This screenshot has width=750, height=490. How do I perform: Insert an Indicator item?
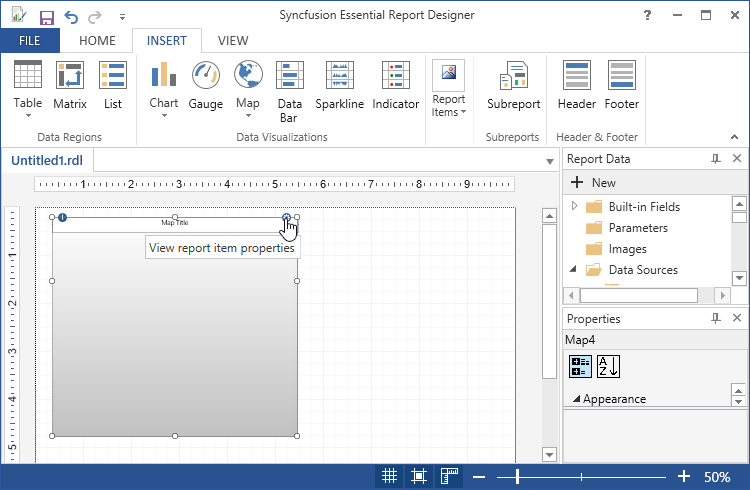tap(396, 85)
